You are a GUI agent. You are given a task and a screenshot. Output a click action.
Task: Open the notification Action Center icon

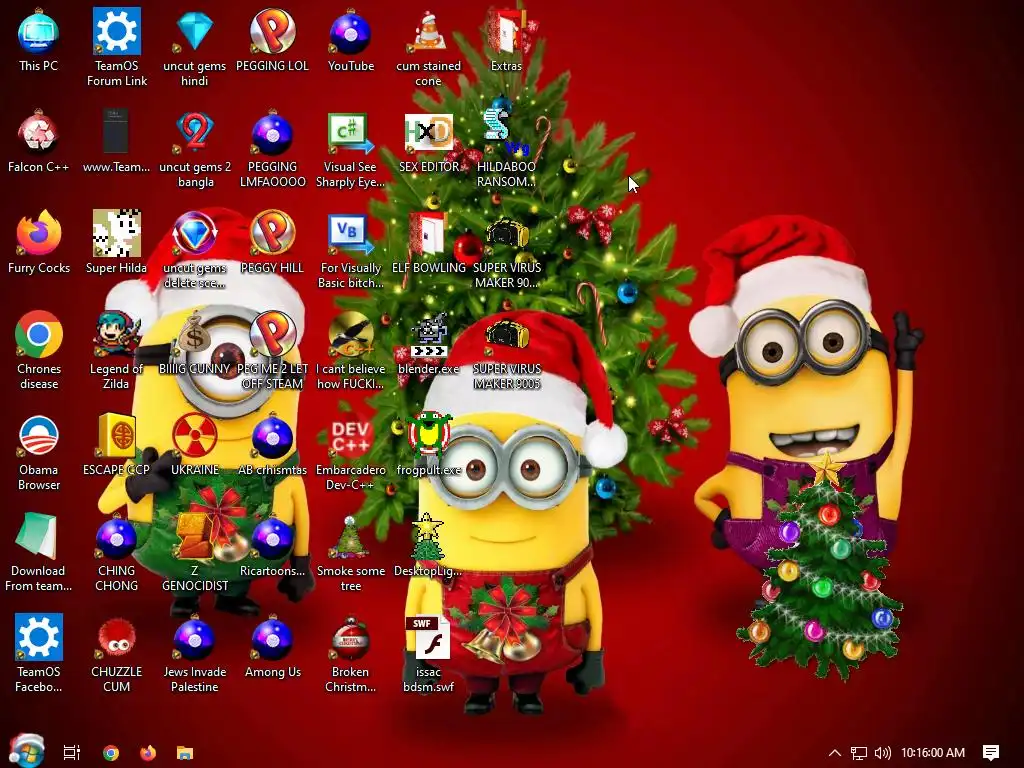click(x=991, y=753)
